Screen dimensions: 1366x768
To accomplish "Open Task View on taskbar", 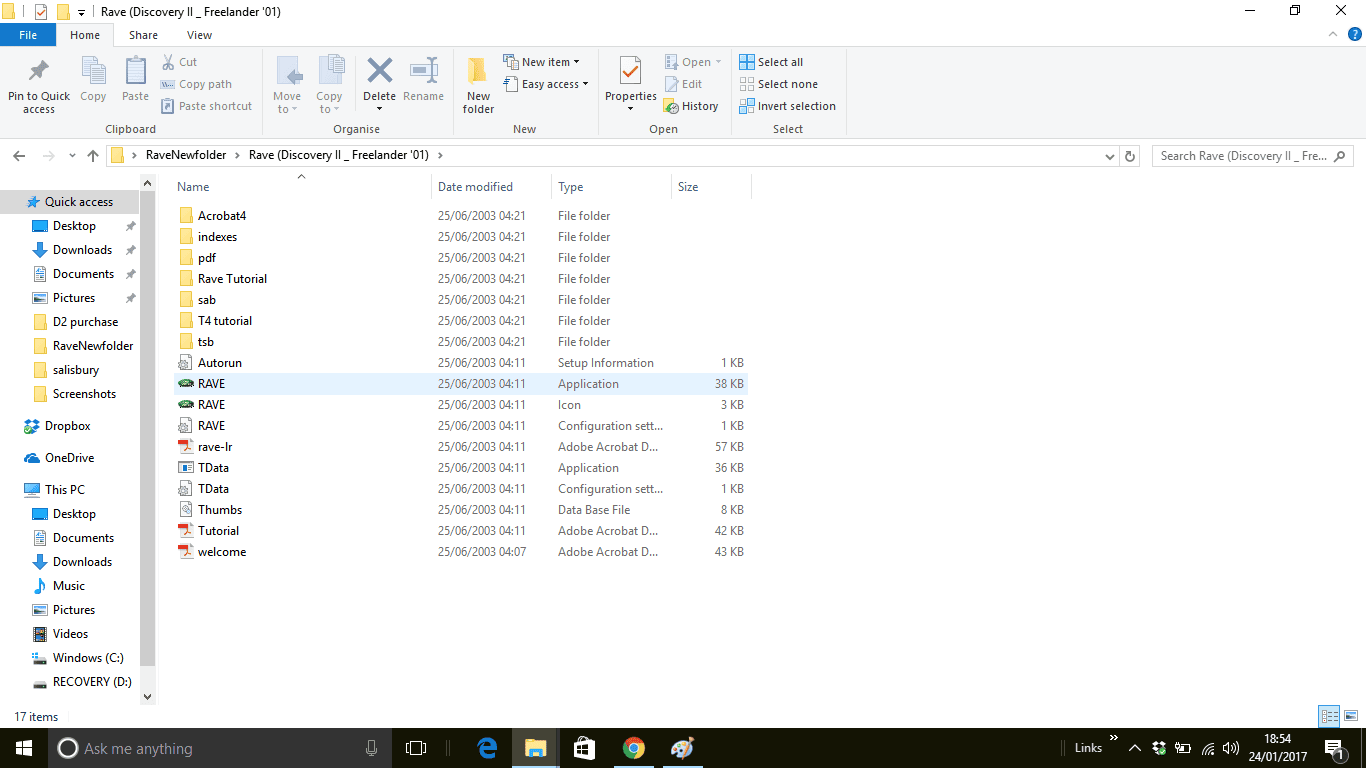I will (416, 748).
